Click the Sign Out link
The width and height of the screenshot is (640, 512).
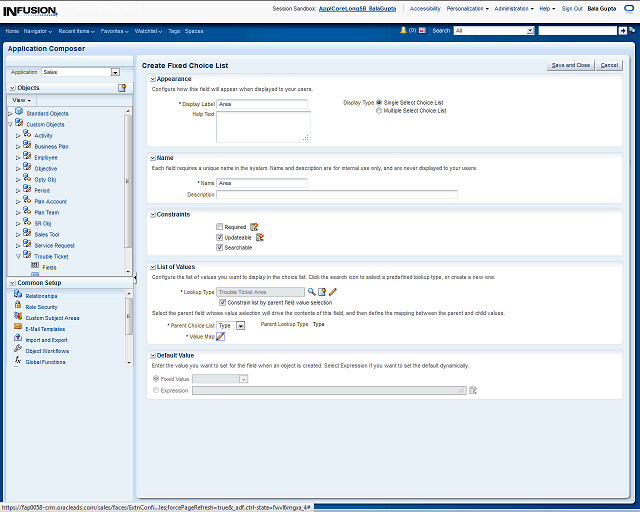572,8
